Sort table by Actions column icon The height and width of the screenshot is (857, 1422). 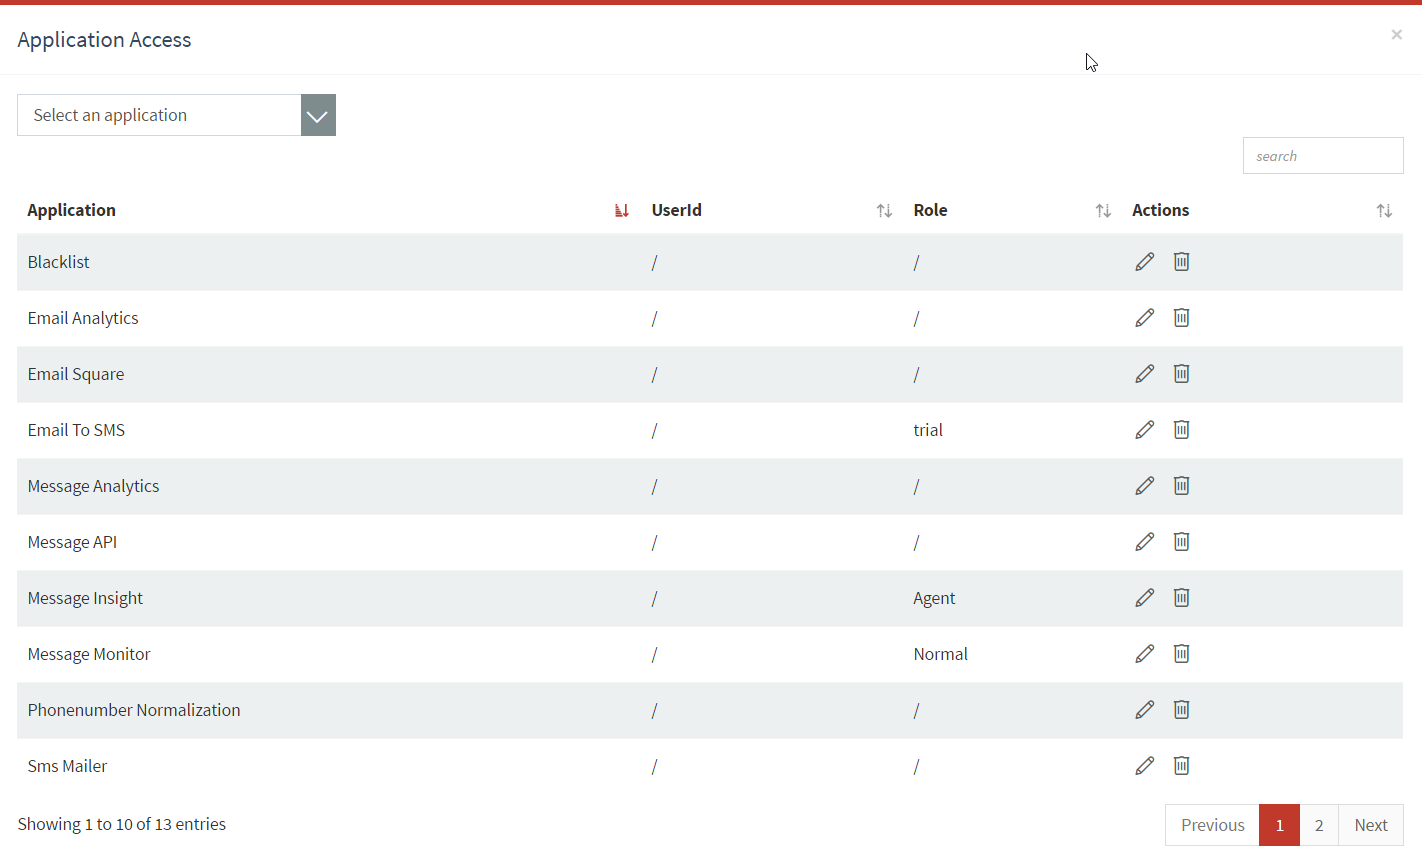pyautogui.click(x=1384, y=210)
